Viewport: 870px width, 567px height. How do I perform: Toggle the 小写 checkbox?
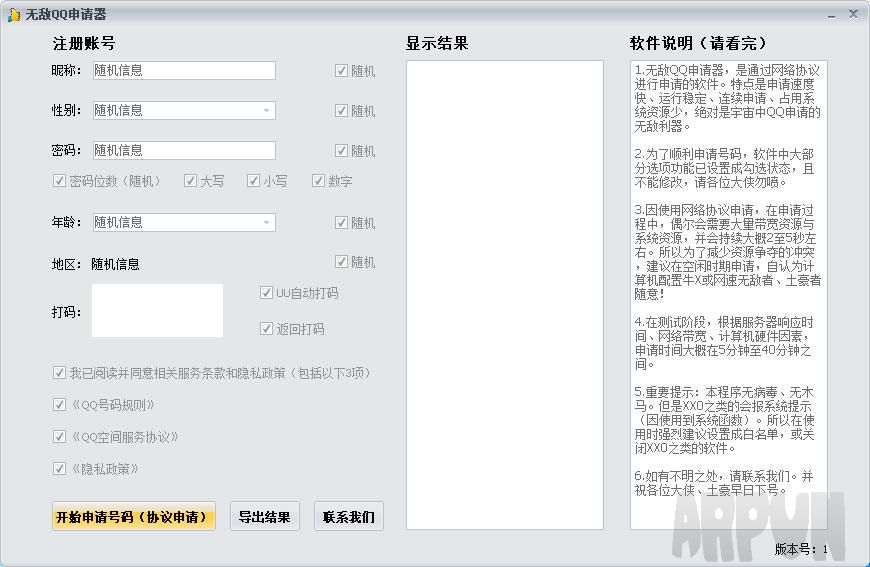coord(254,180)
